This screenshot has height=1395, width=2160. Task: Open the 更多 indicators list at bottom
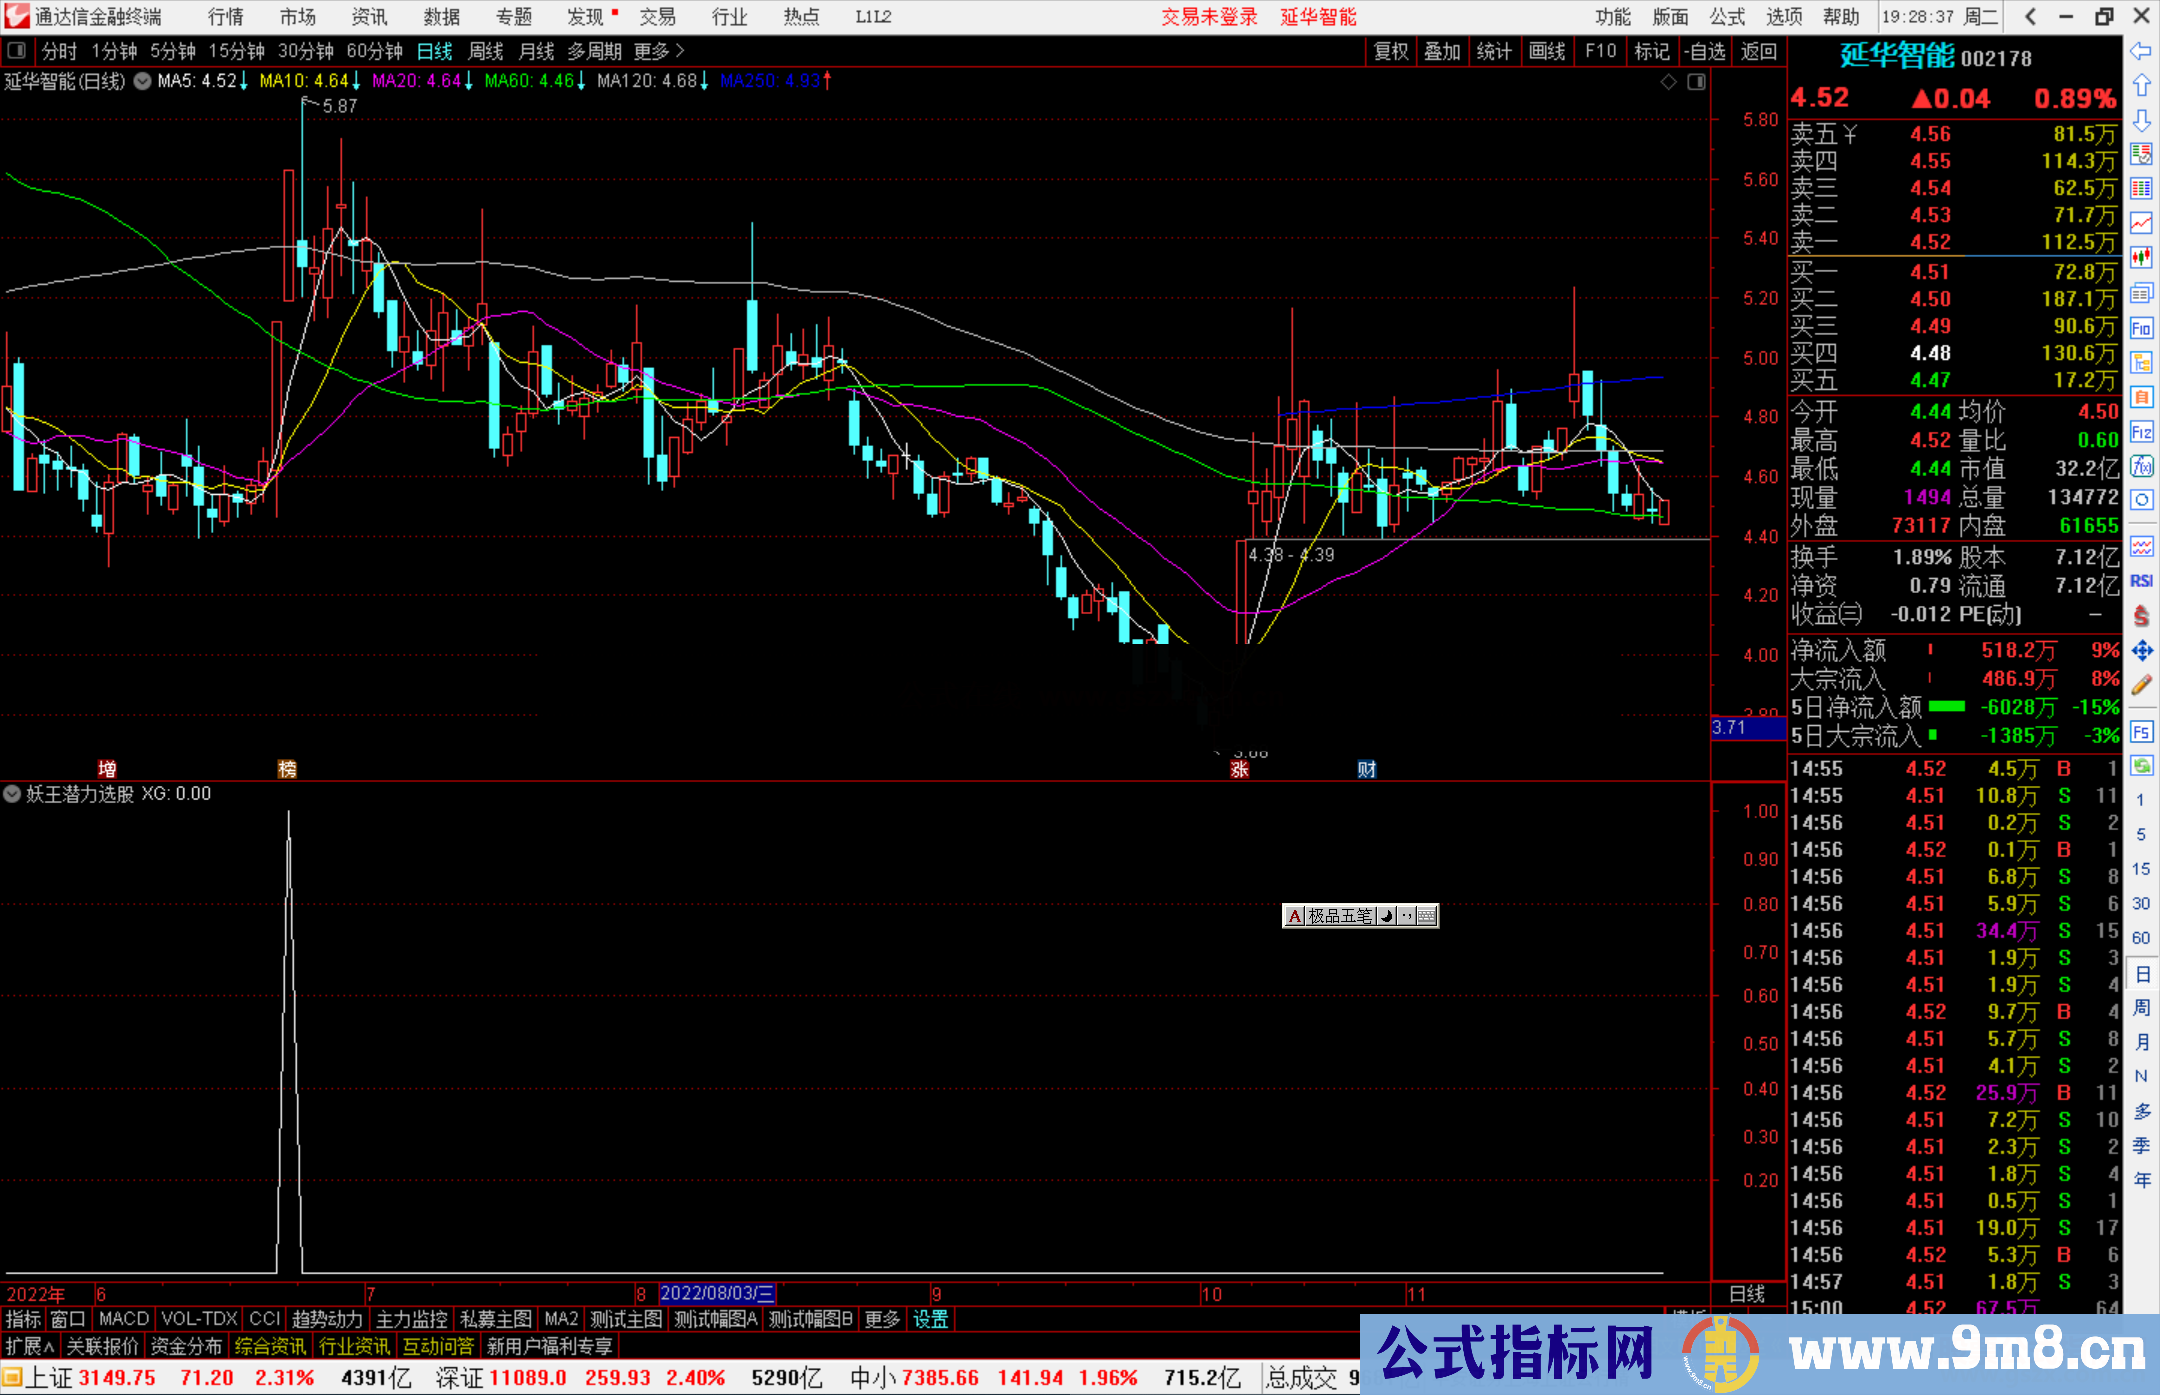(x=882, y=1319)
